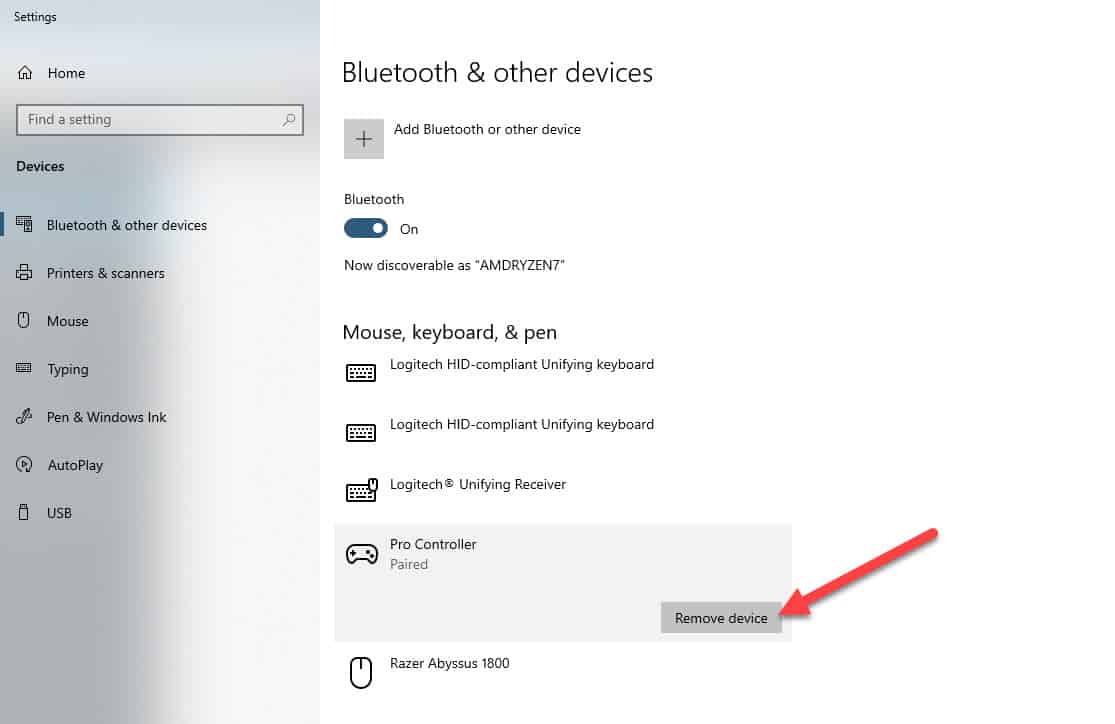
Task: Select first Logitech HID-compliant Unifying keyboard
Action: [x=521, y=365]
